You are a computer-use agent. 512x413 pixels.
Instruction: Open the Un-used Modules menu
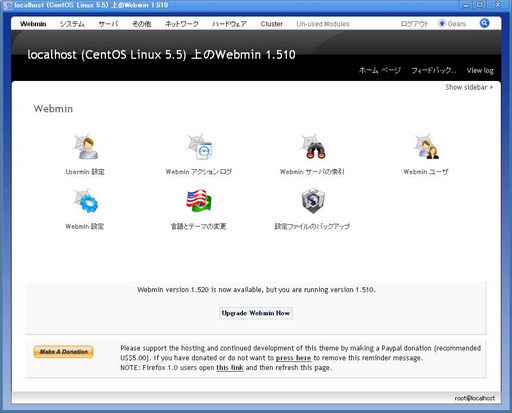(x=323, y=24)
